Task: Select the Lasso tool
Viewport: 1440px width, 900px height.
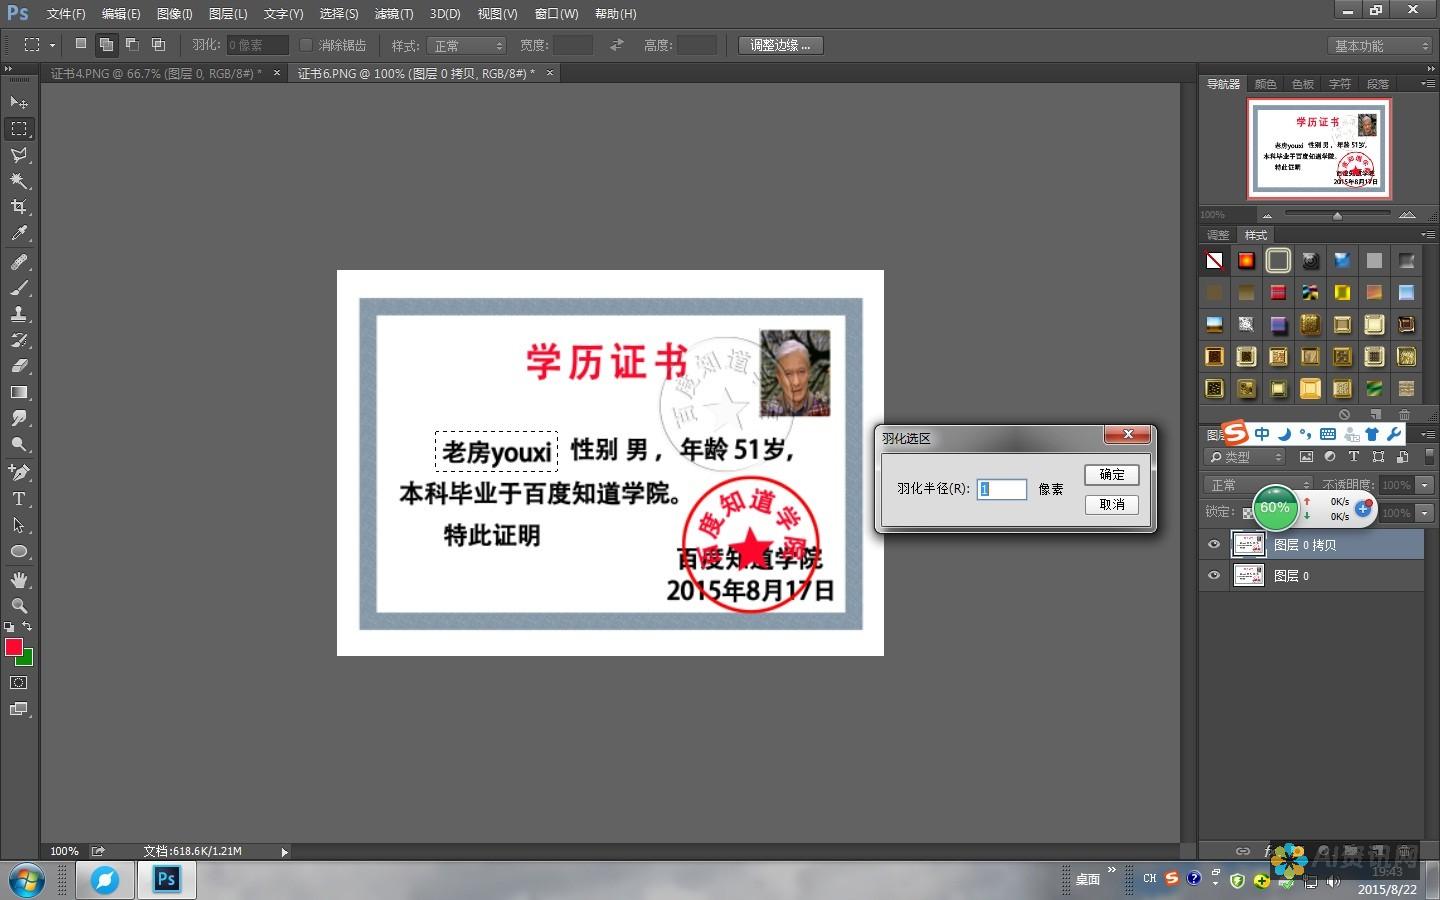Action: [19, 154]
